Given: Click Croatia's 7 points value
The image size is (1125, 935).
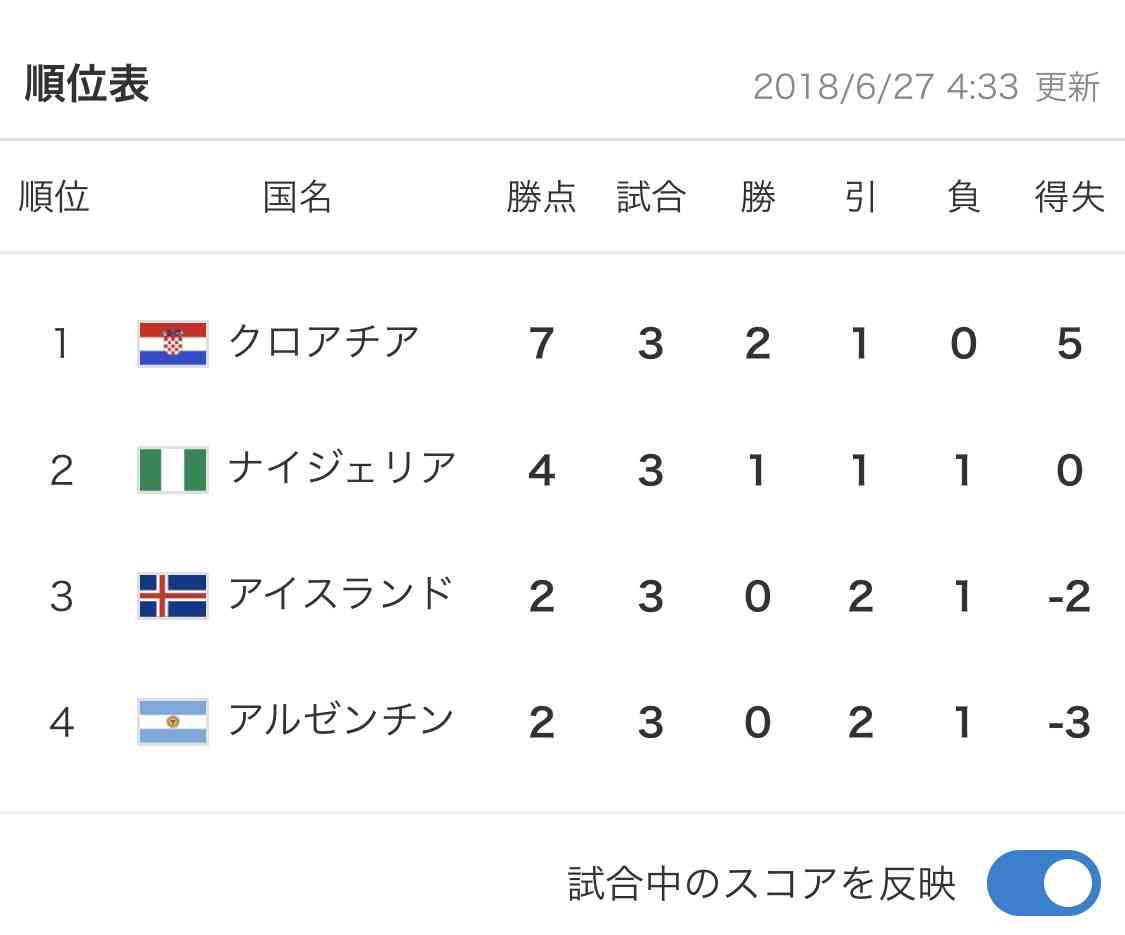Looking at the screenshot, I should [x=542, y=344].
